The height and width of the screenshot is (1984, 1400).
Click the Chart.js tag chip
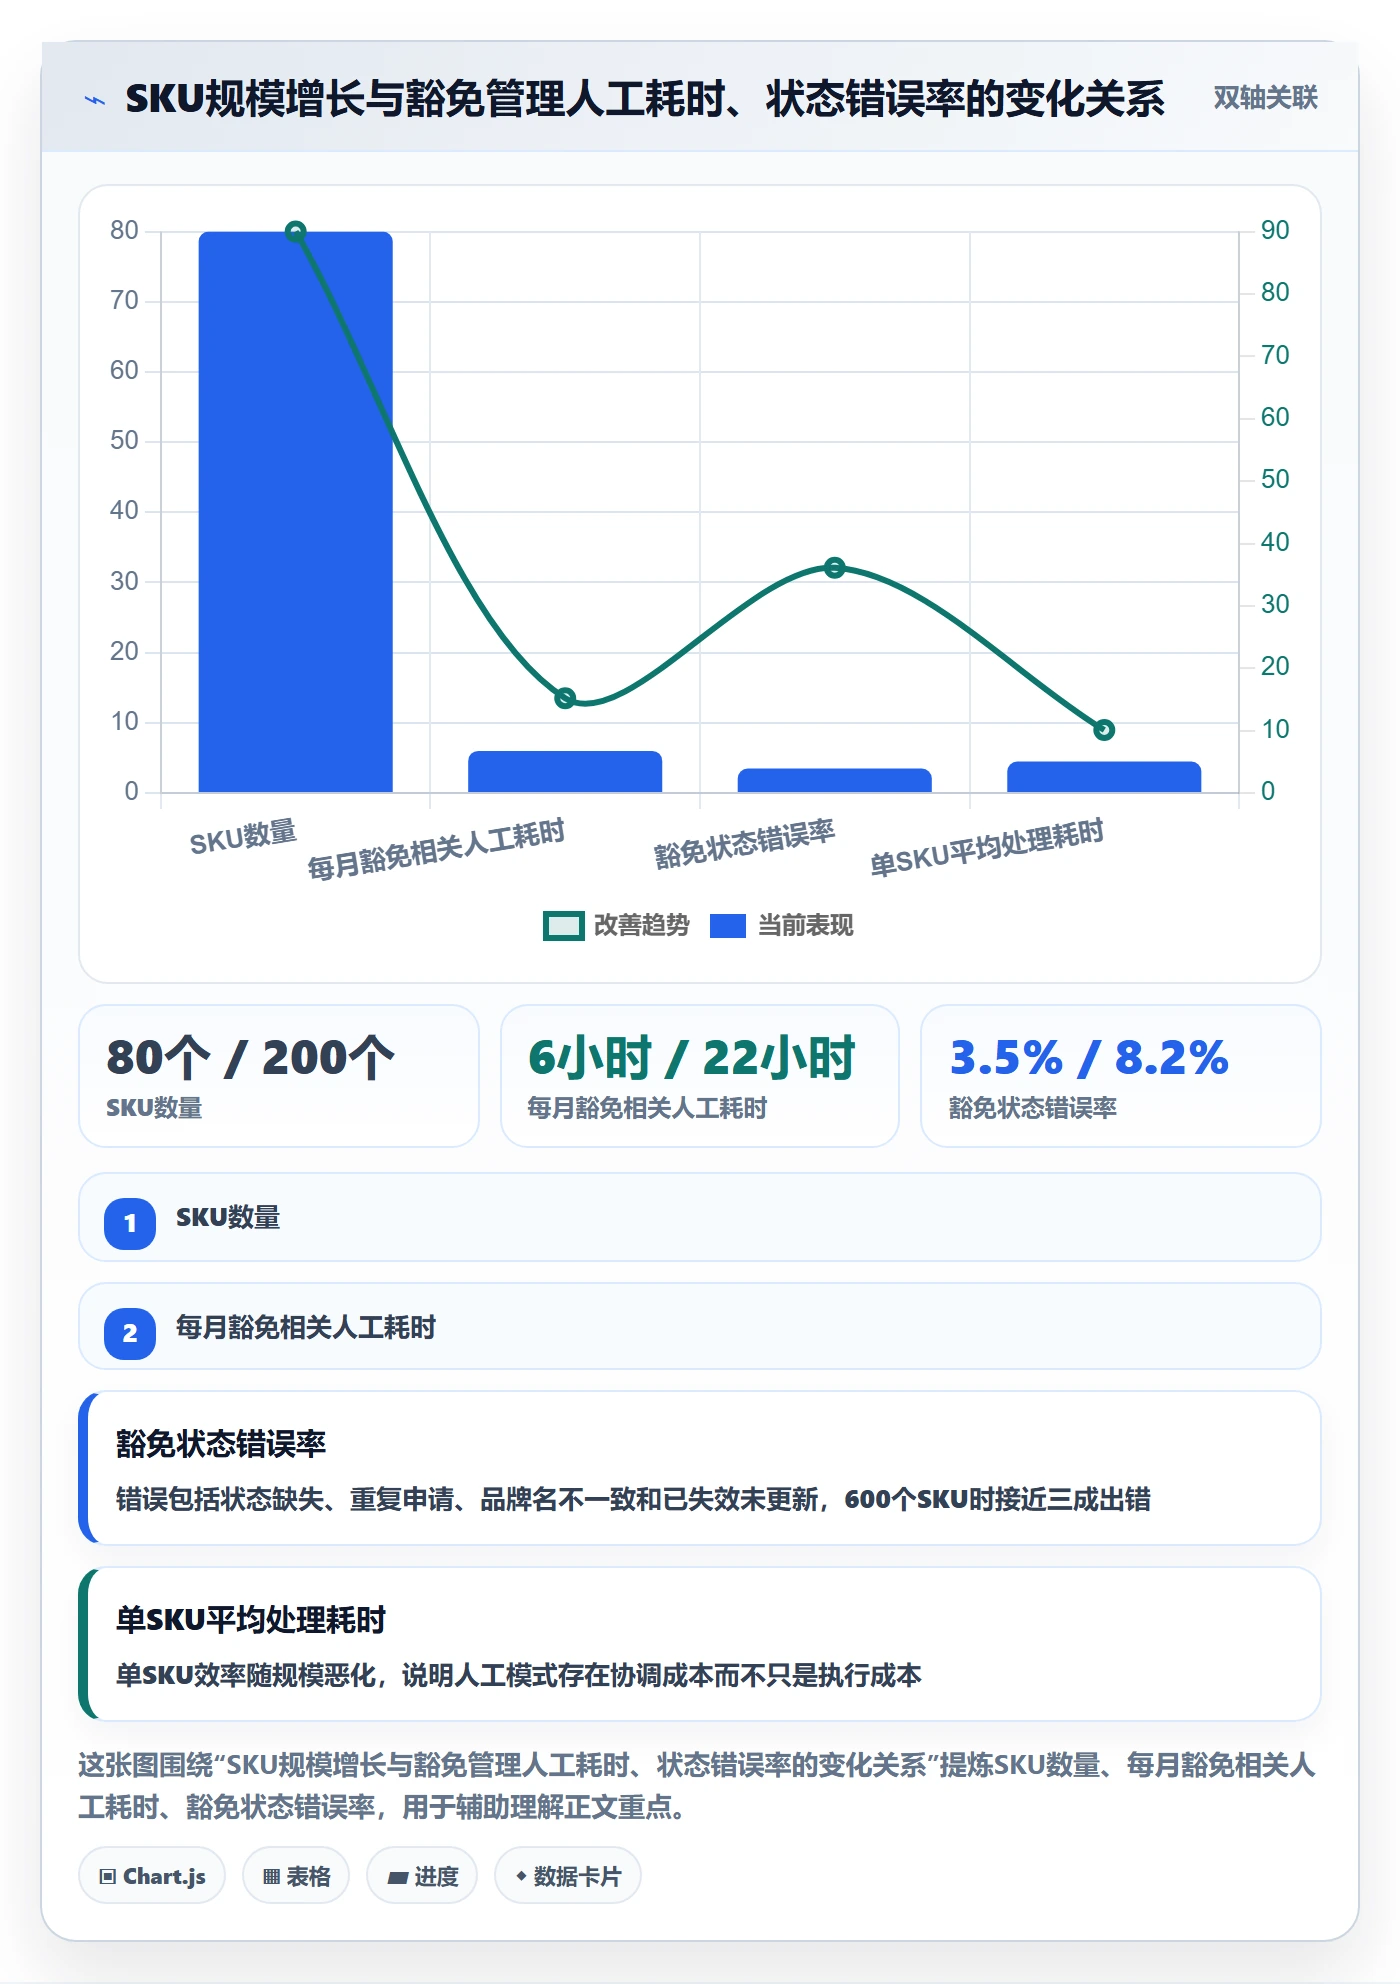152,1876
